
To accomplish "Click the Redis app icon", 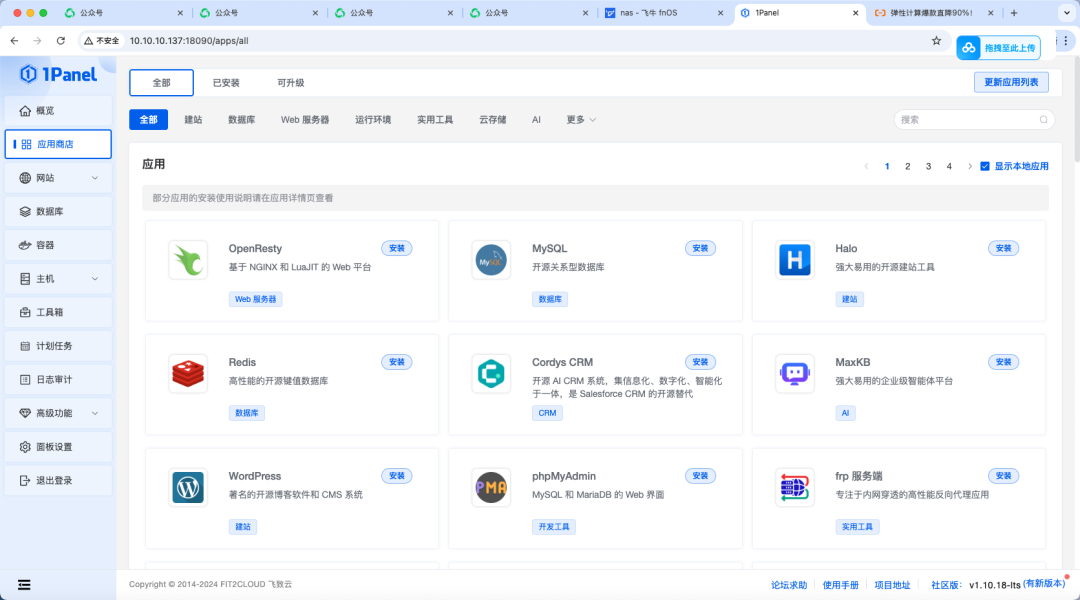I will click(188, 374).
